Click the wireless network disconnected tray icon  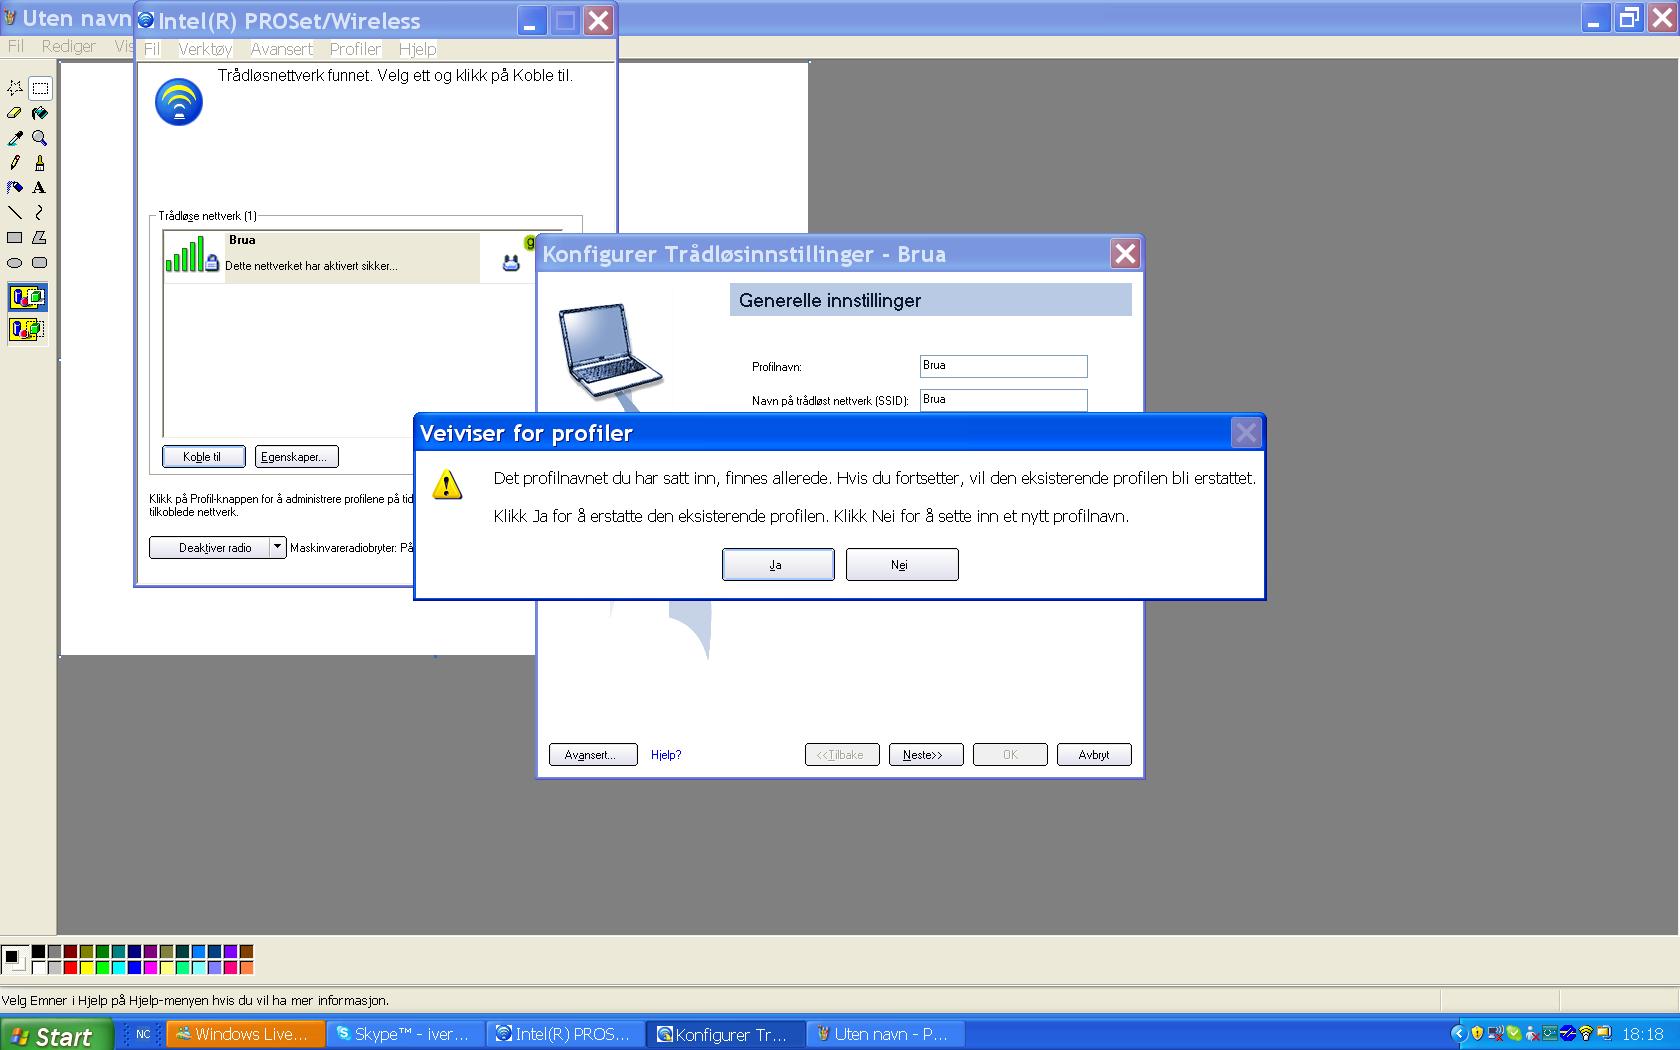(x=1496, y=1033)
